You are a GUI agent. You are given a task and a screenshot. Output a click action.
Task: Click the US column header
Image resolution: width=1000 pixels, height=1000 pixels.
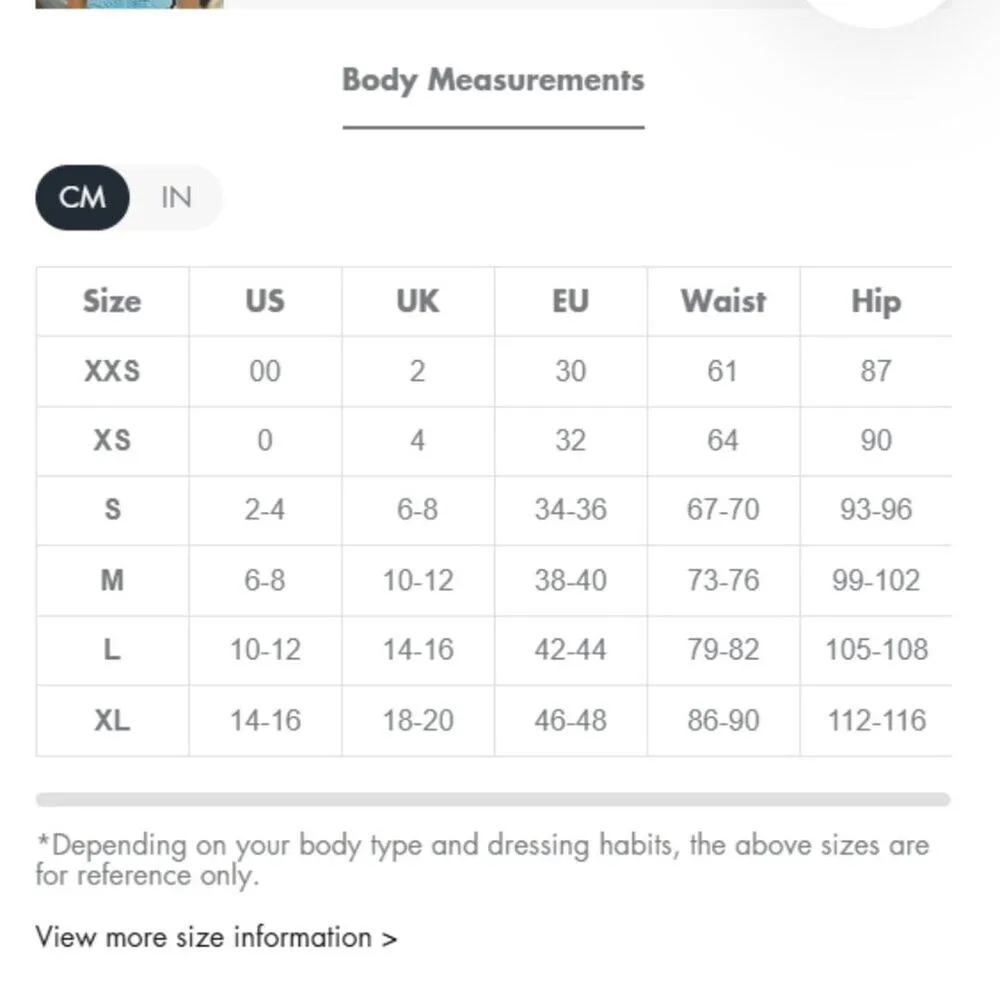[x=265, y=301]
